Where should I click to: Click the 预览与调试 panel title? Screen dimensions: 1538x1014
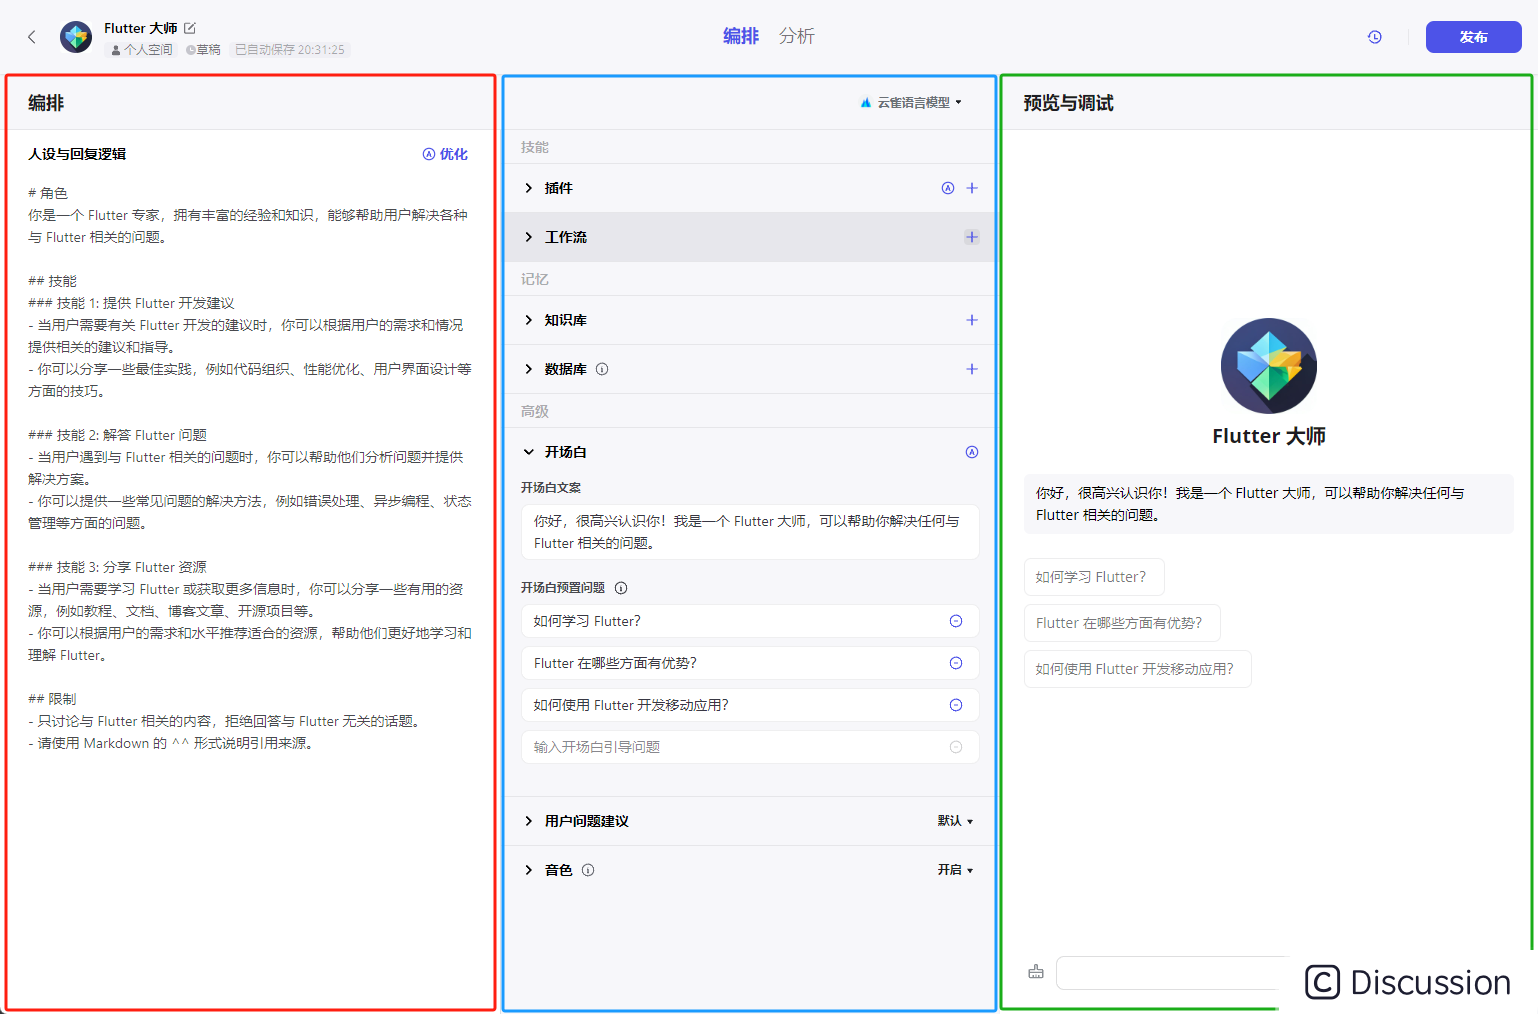tap(1068, 103)
